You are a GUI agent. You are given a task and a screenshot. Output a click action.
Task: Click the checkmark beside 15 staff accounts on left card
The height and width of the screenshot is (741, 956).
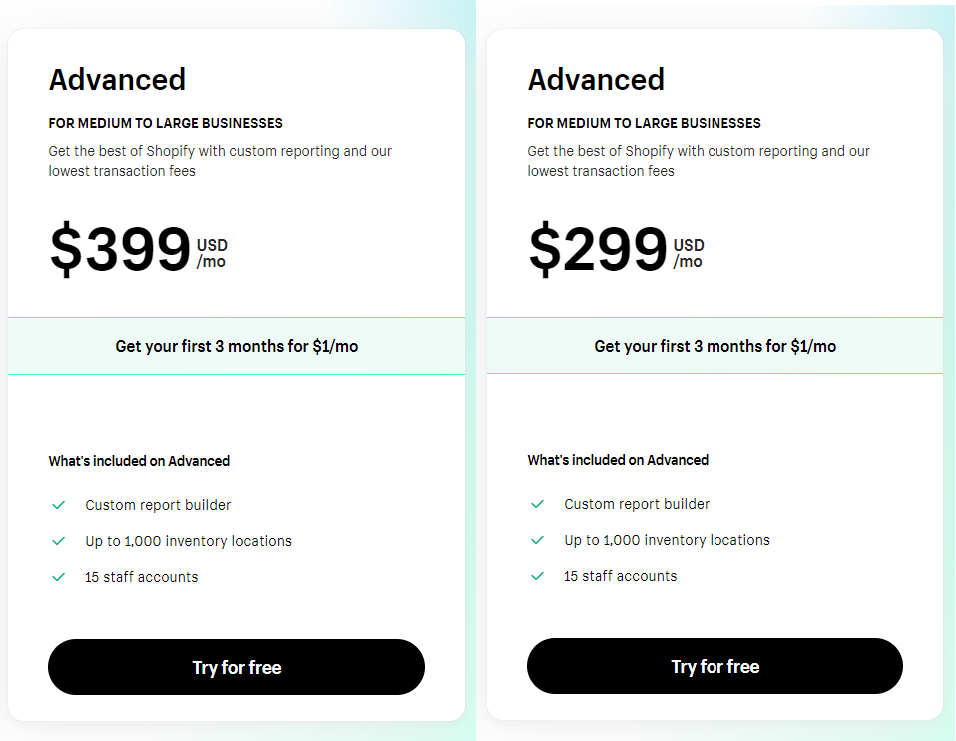coord(58,577)
